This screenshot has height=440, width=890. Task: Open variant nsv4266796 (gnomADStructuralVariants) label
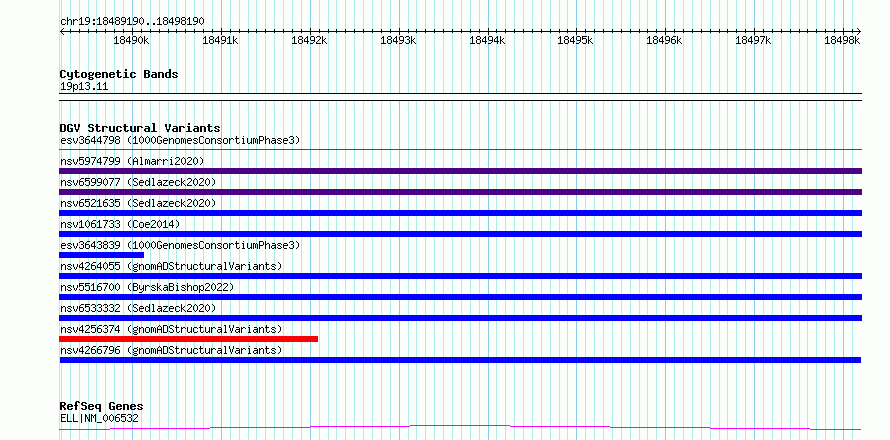point(171,350)
